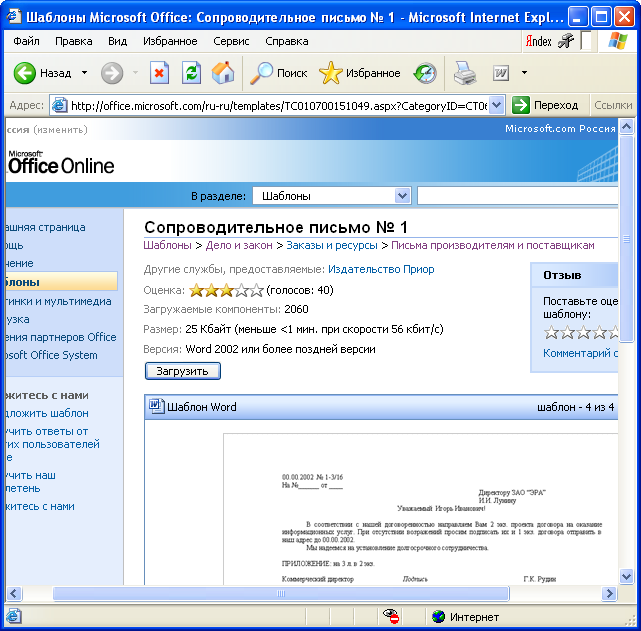Click the template letter preview thumbnail

421,509
